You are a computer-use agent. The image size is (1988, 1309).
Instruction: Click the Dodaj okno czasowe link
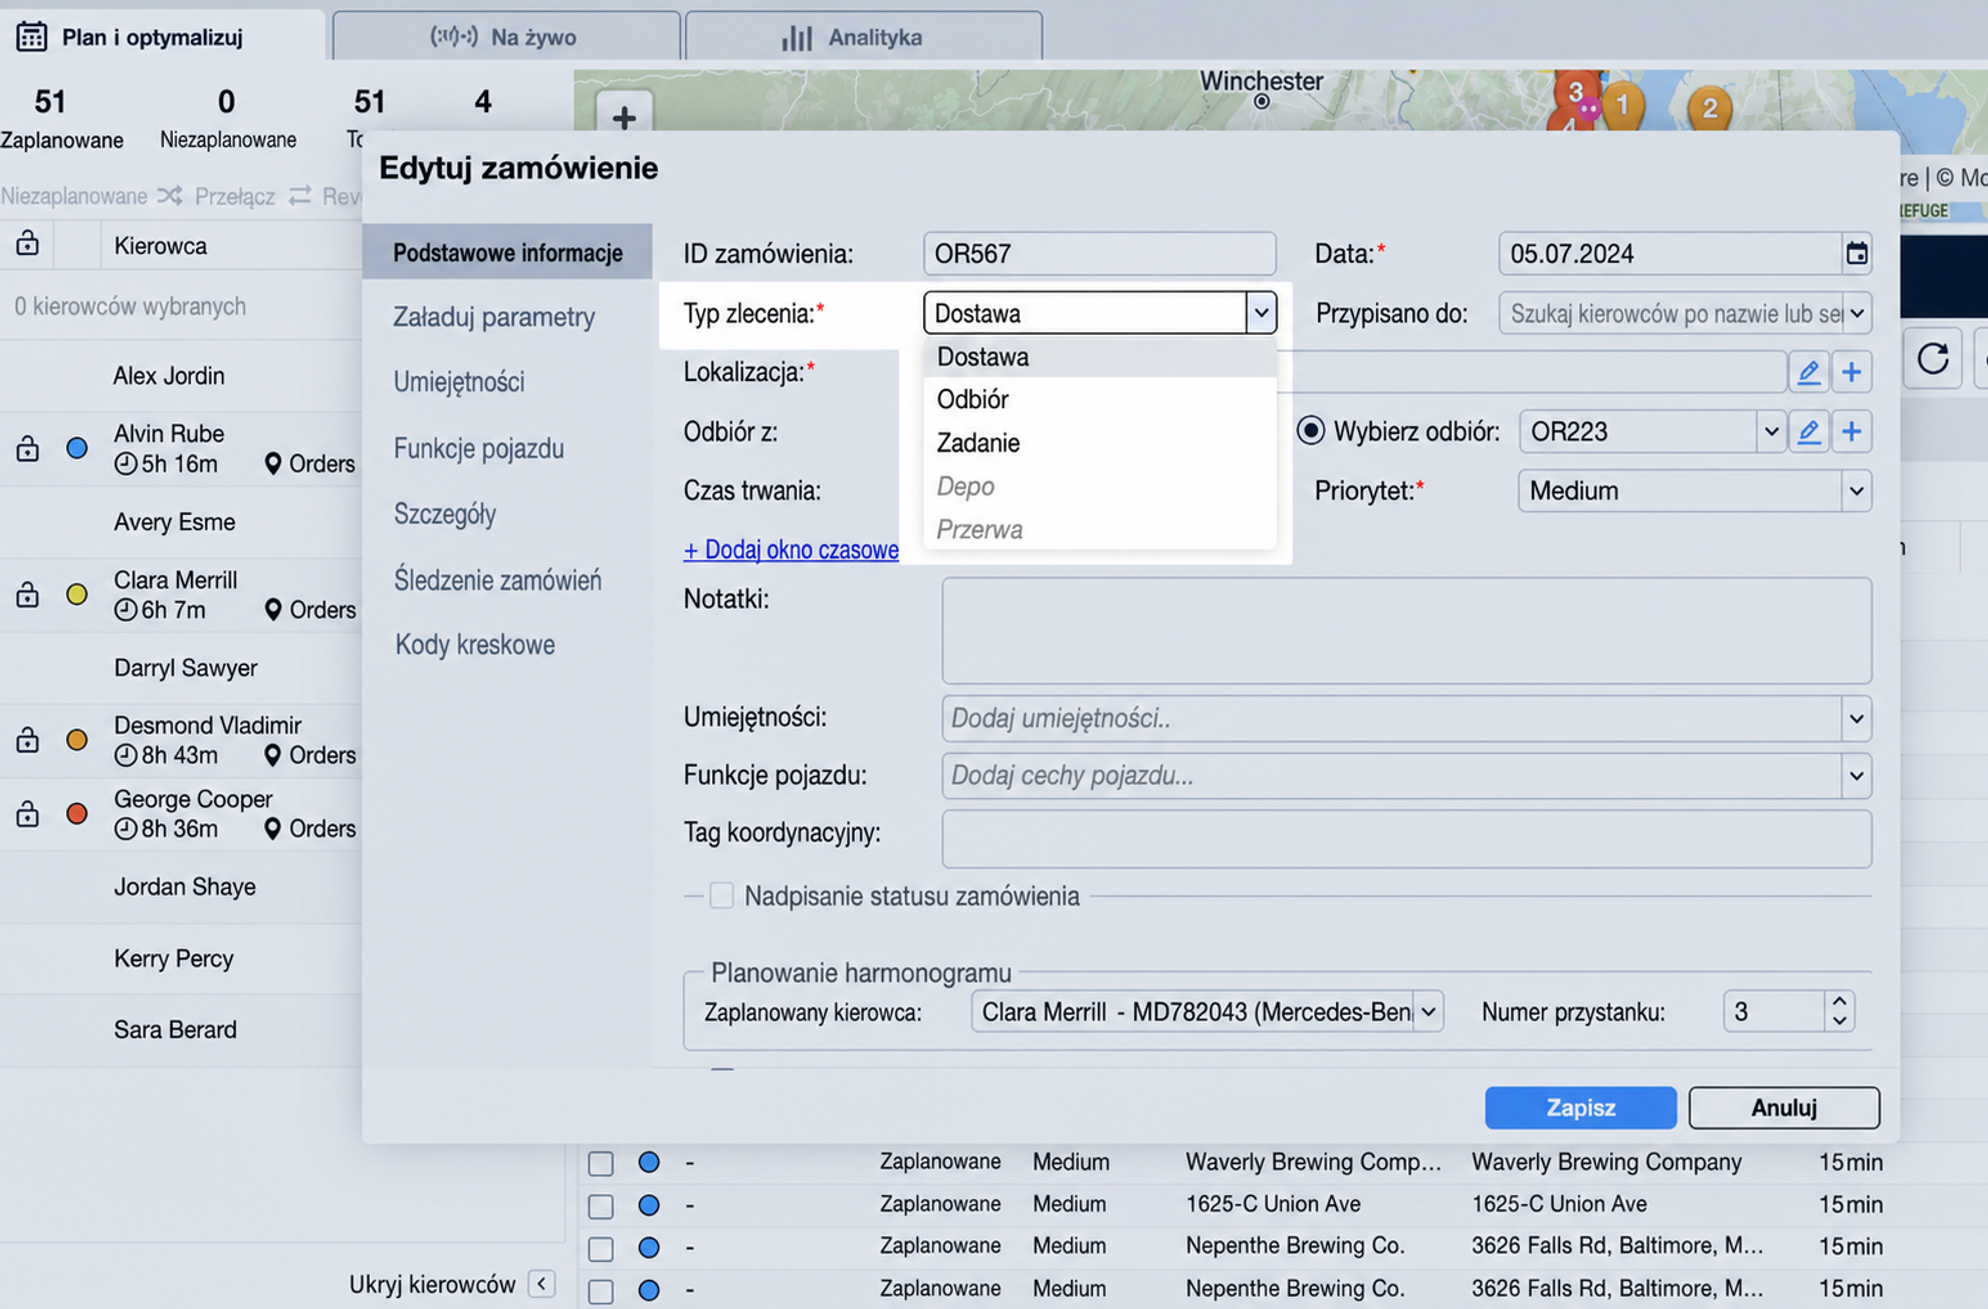[790, 550]
